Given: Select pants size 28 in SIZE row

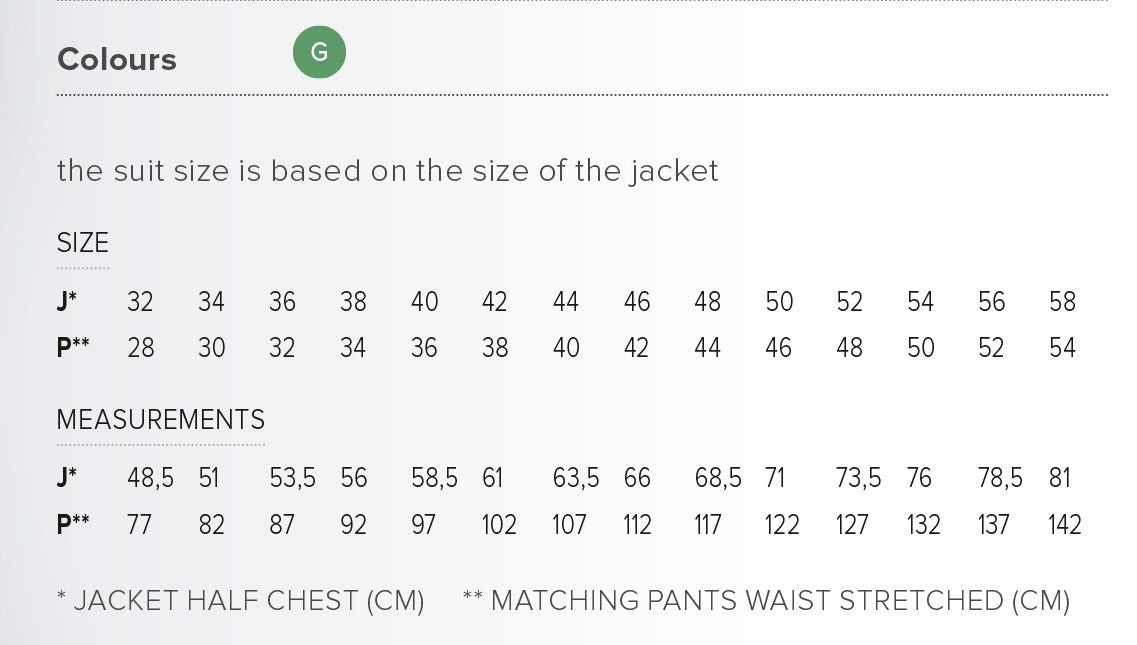Looking at the screenshot, I should 141,348.
